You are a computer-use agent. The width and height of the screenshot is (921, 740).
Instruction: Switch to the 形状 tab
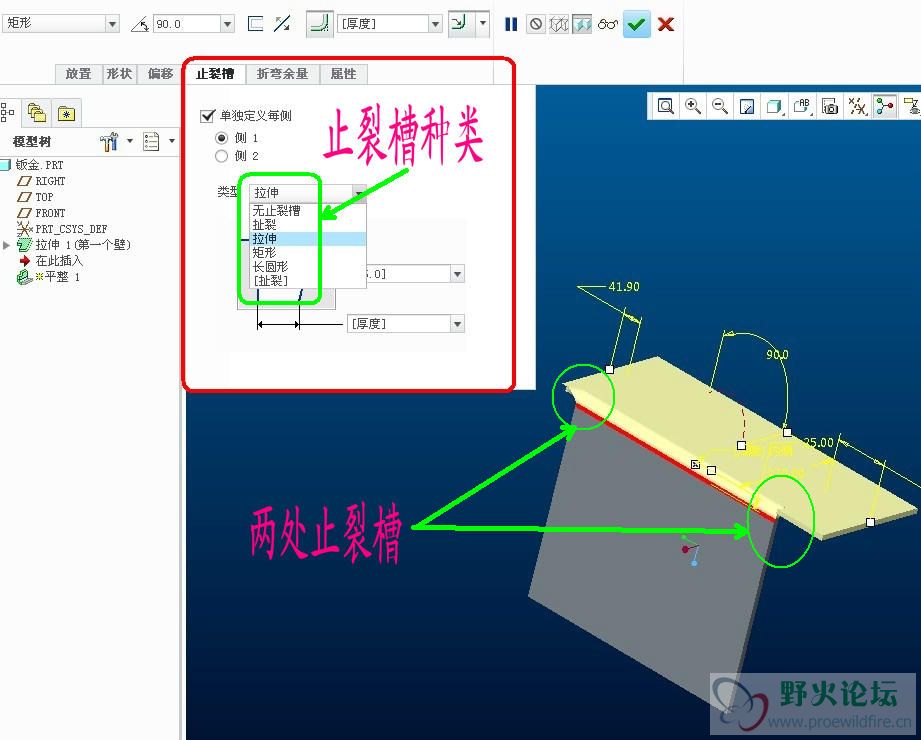pos(119,74)
